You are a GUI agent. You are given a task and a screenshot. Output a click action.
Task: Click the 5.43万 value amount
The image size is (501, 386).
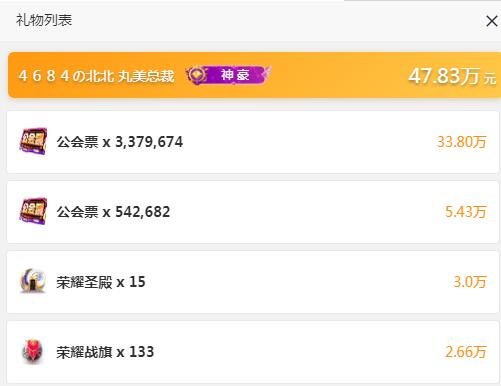[466, 212]
